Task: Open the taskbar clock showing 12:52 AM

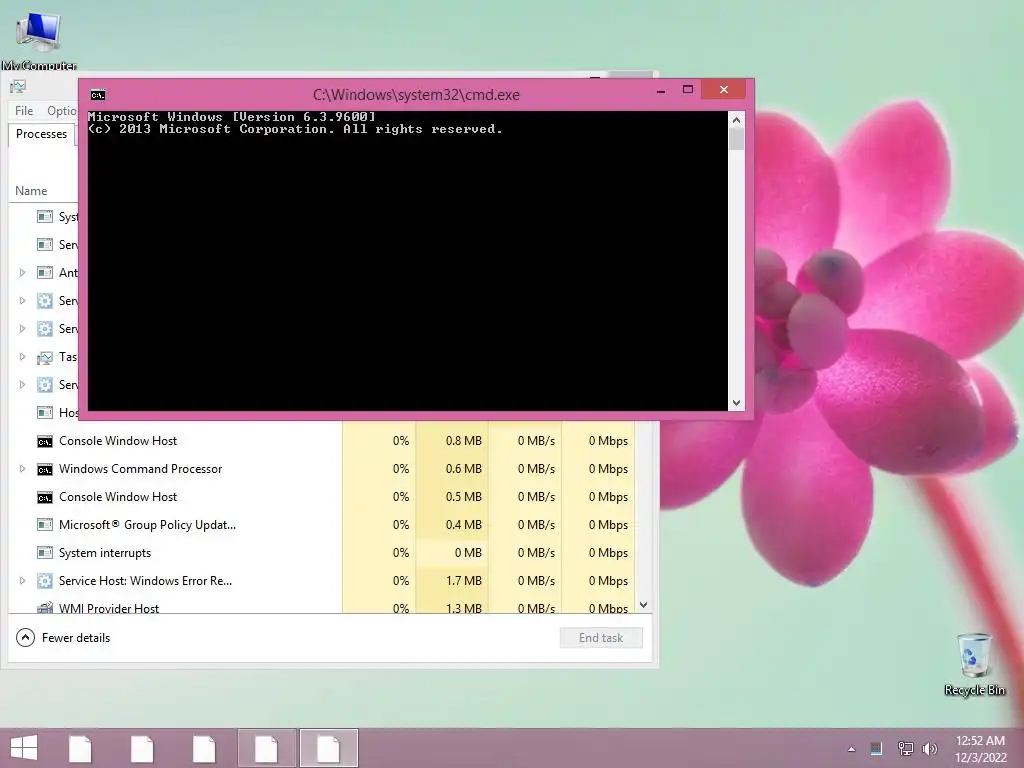Action: (980, 749)
